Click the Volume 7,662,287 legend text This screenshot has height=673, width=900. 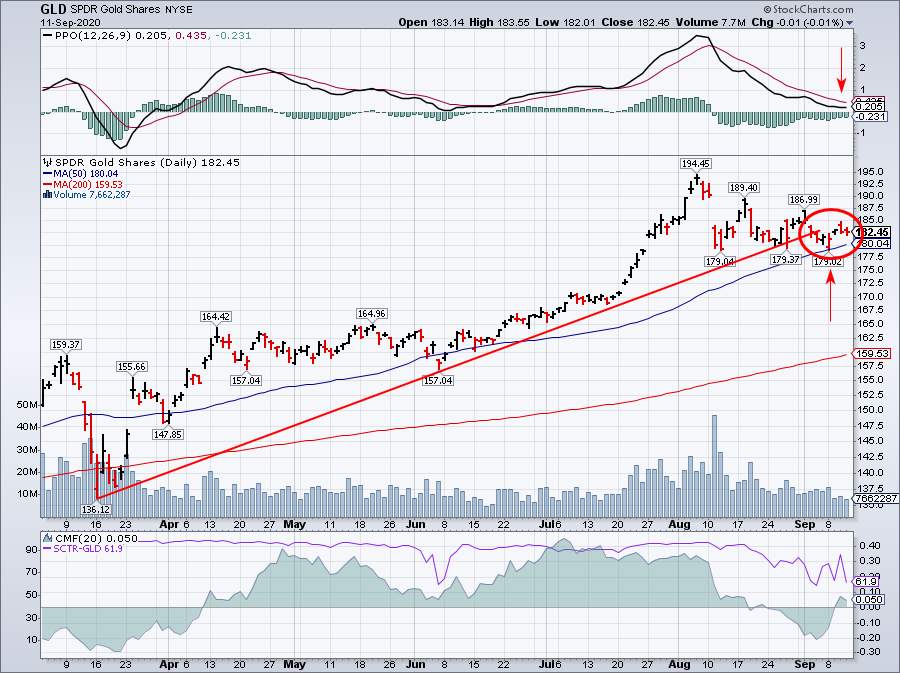click(92, 195)
